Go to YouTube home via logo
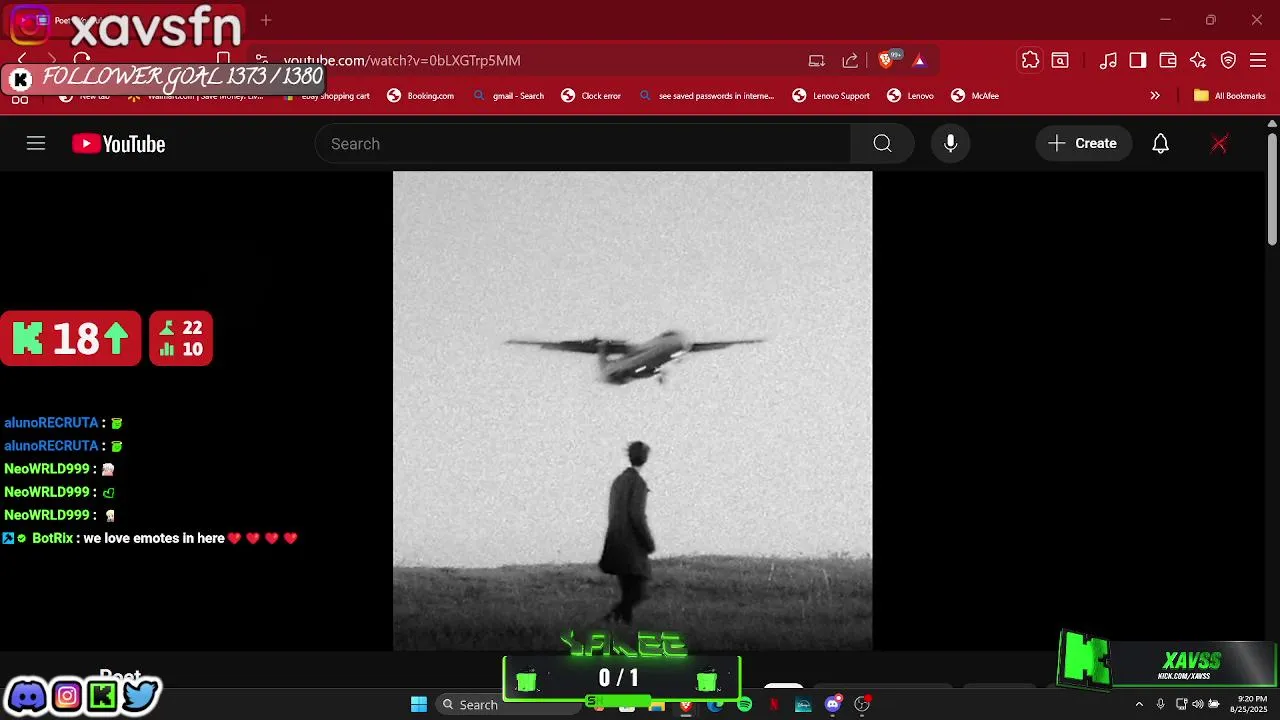Screen dimensions: 1280x720 (119, 144)
